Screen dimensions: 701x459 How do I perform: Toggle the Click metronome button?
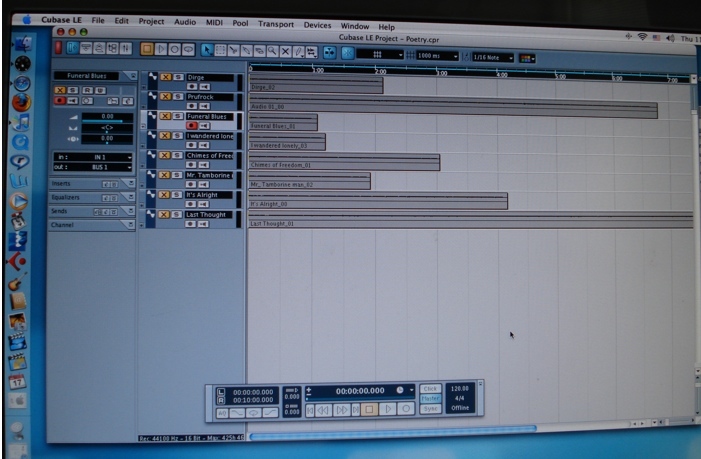[x=430, y=388]
